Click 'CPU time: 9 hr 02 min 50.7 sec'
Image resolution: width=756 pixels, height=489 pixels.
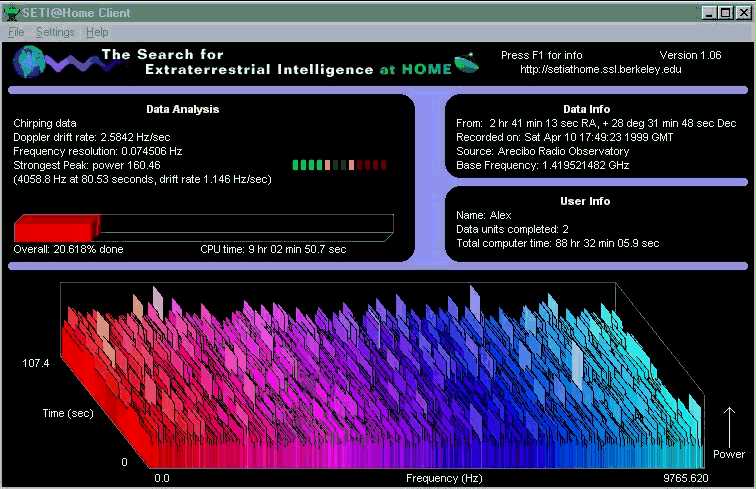273,249
